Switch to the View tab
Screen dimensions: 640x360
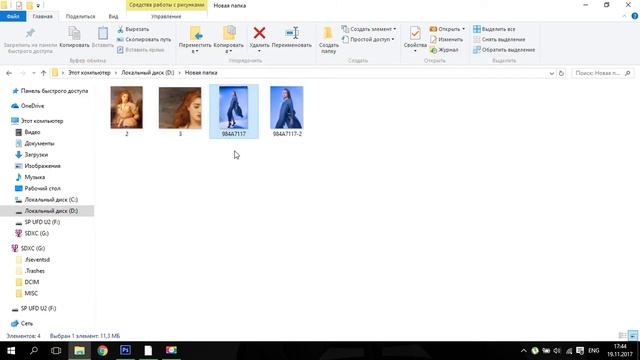click(x=113, y=16)
